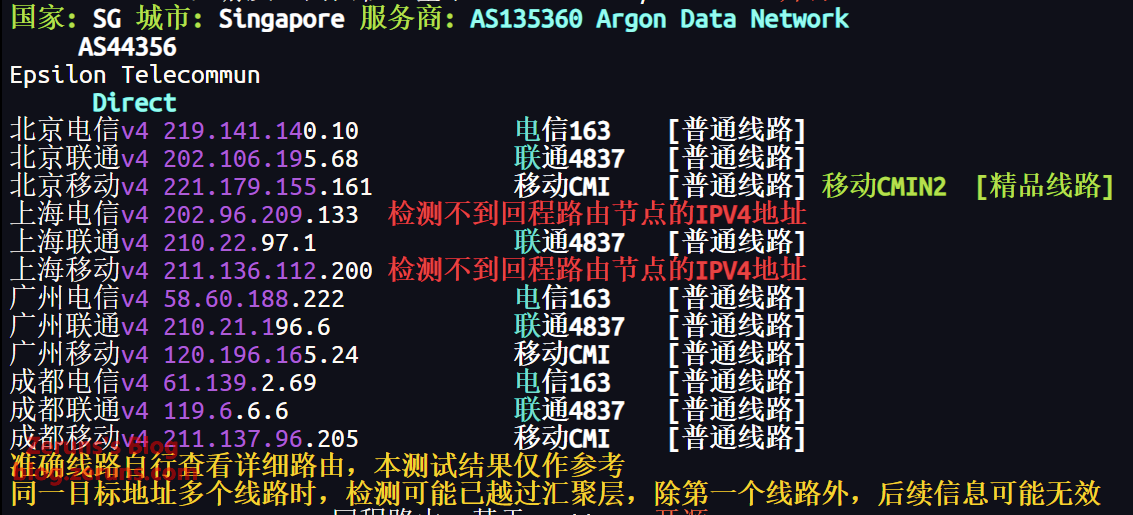Viewport: 1133px width, 515px height.
Task: Click the red error text on 上海电信 row
Action: [x=597, y=214]
